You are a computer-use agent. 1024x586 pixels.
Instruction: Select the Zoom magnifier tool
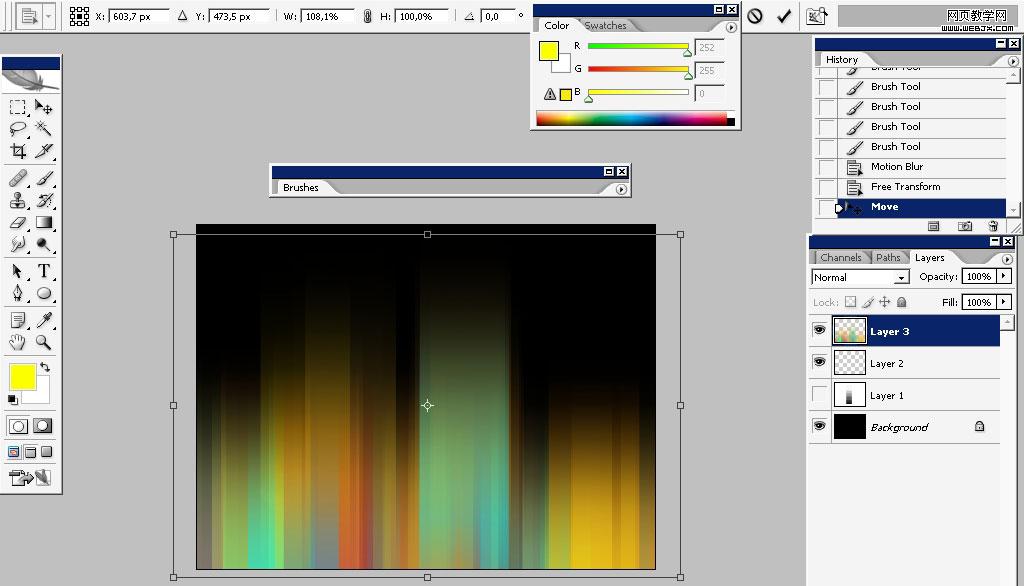(x=44, y=342)
